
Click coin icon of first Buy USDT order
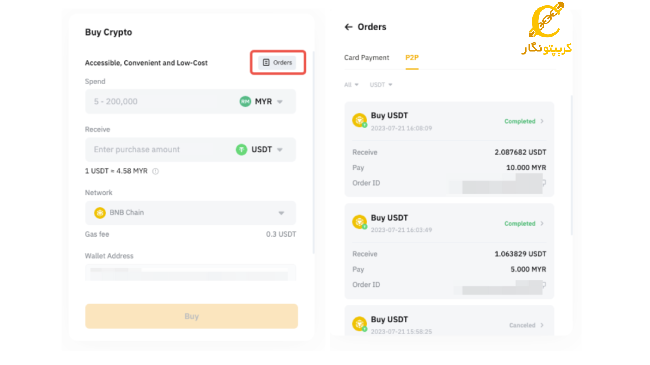[x=359, y=120]
